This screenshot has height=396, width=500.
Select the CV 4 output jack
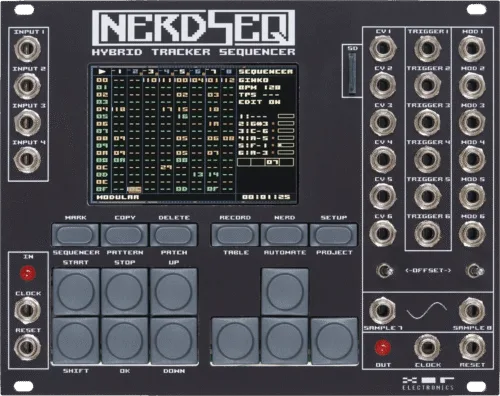pos(383,159)
